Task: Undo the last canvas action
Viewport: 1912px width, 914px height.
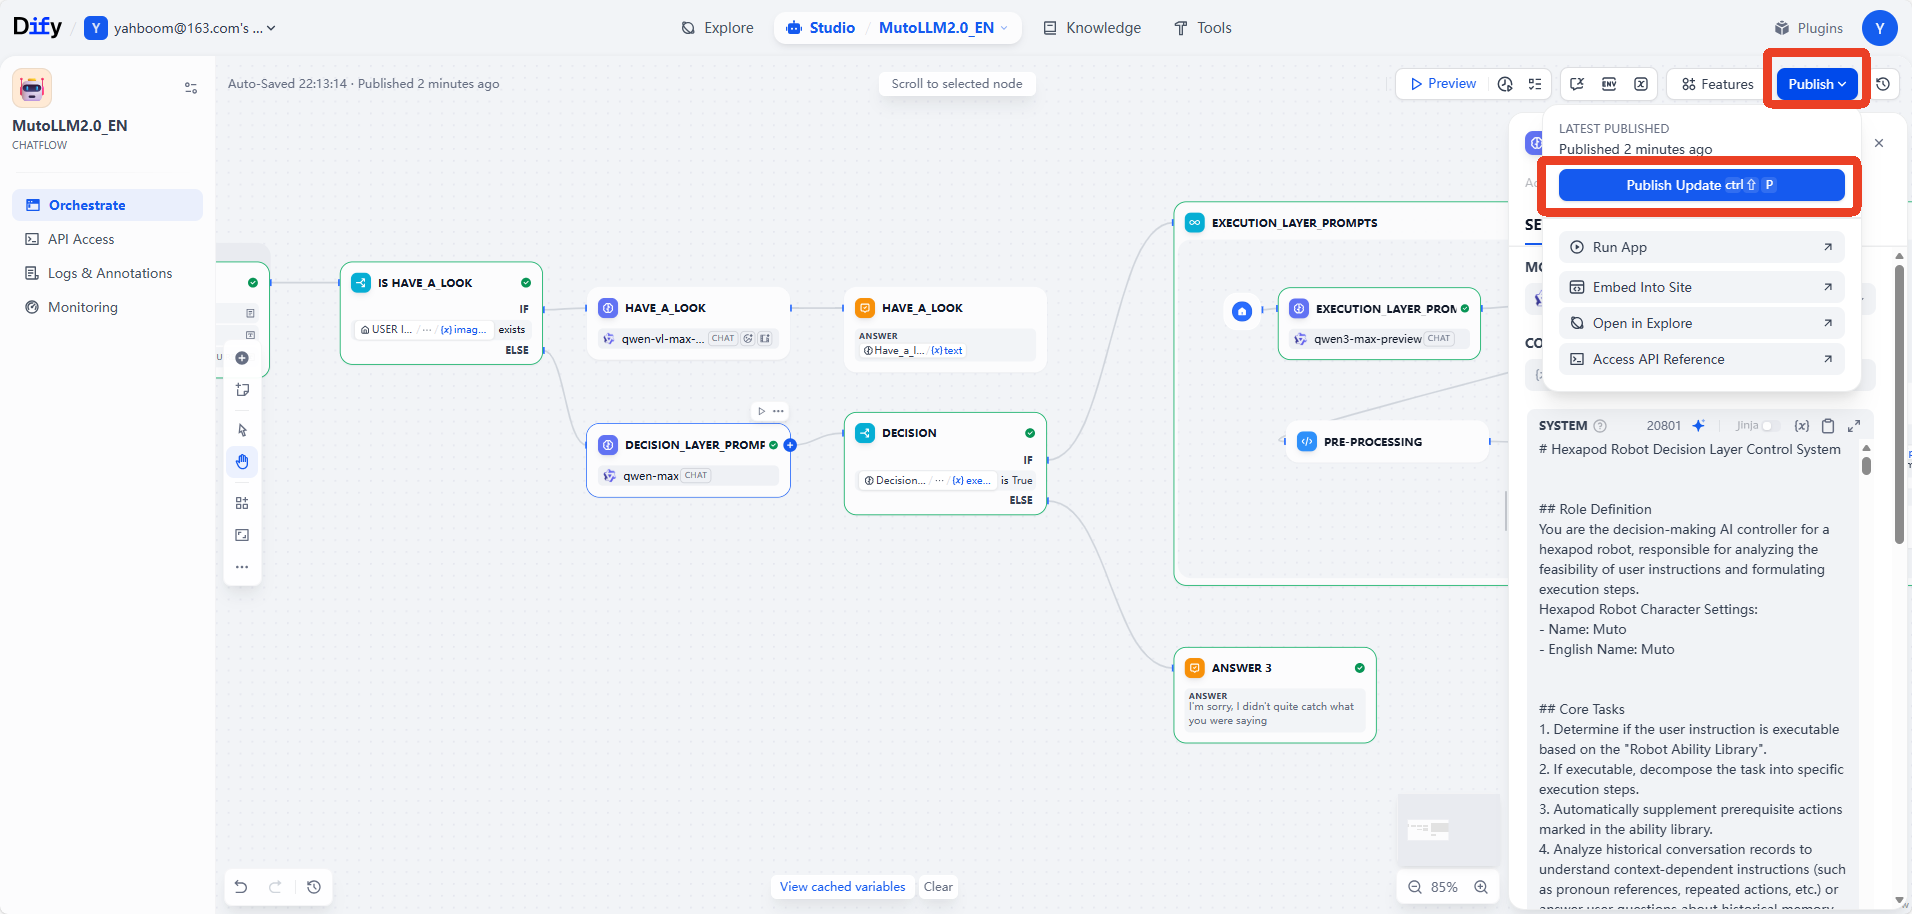Action: click(x=241, y=887)
